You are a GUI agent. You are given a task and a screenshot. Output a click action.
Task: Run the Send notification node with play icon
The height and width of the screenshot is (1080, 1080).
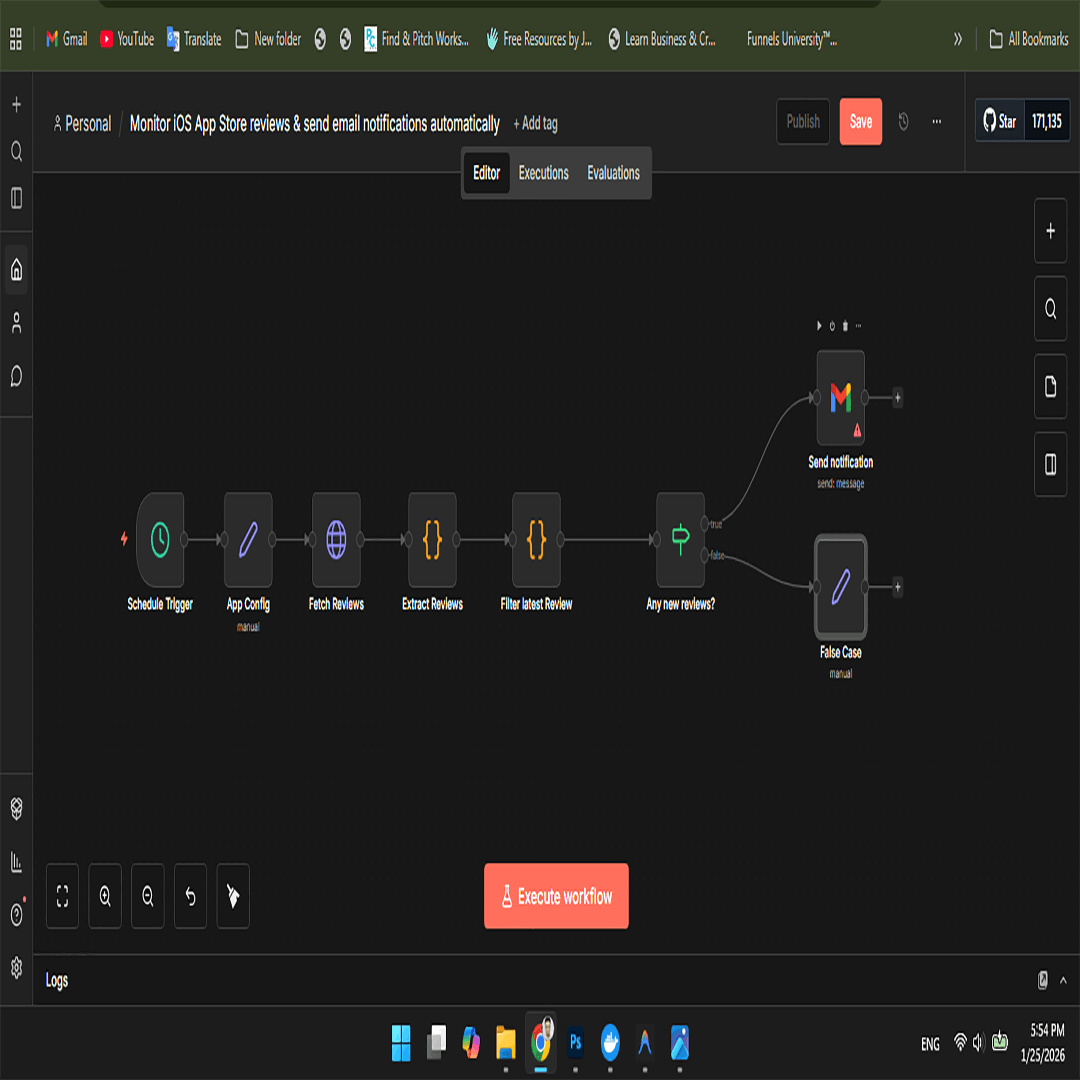(819, 326)
